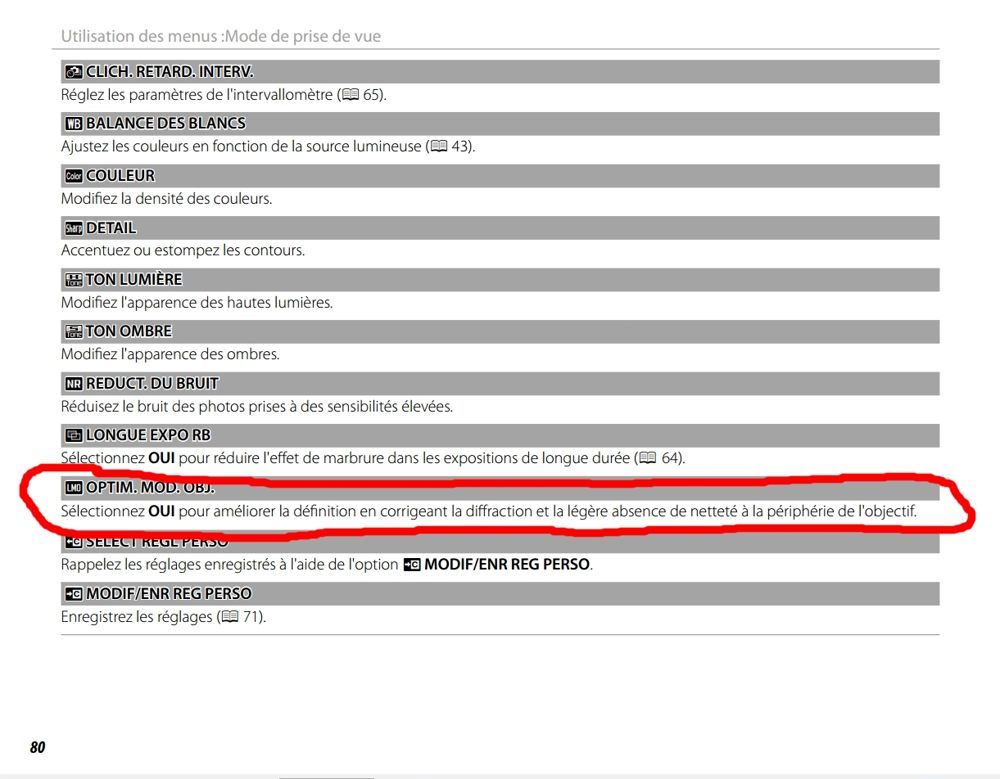
Task: Click the WB icon beside BALANCE DES BLANCS
Action: click(x=73, y=124)
